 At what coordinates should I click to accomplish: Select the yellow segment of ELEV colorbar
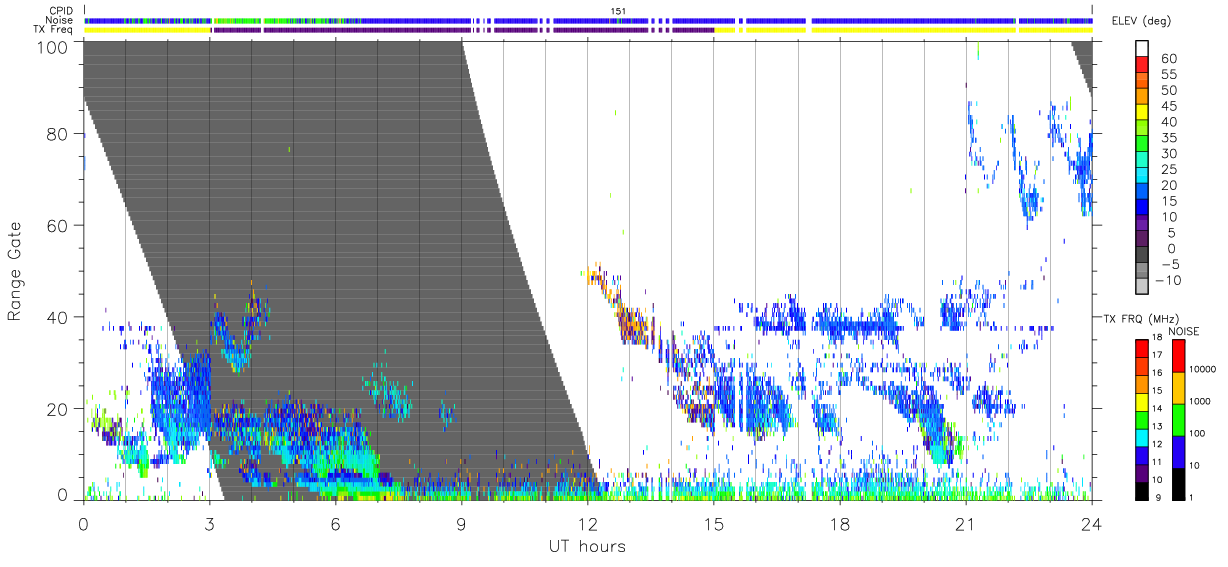click(x=1142, y=112)
